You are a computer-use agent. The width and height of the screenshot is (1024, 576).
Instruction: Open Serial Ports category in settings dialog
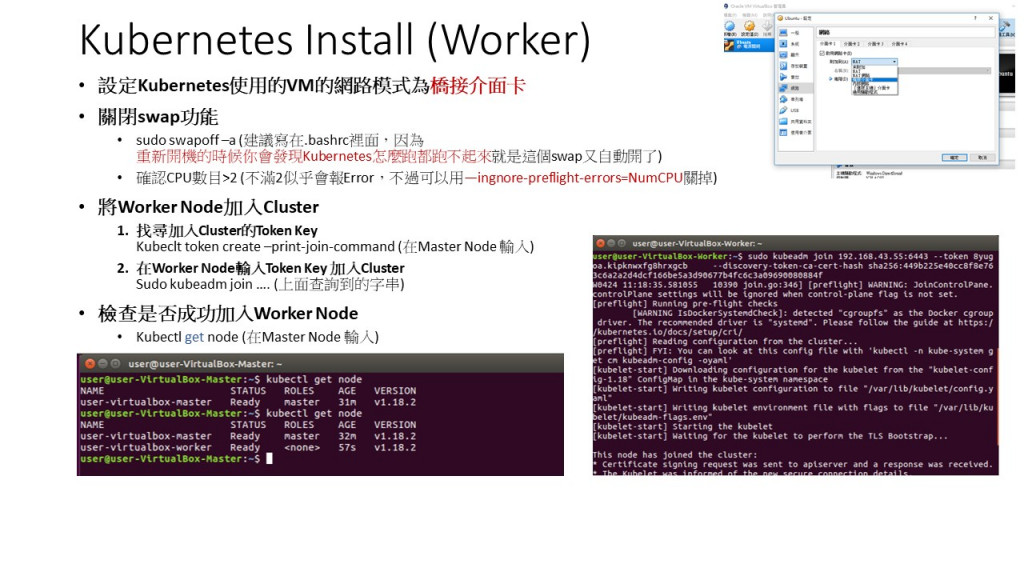[795, 99]
